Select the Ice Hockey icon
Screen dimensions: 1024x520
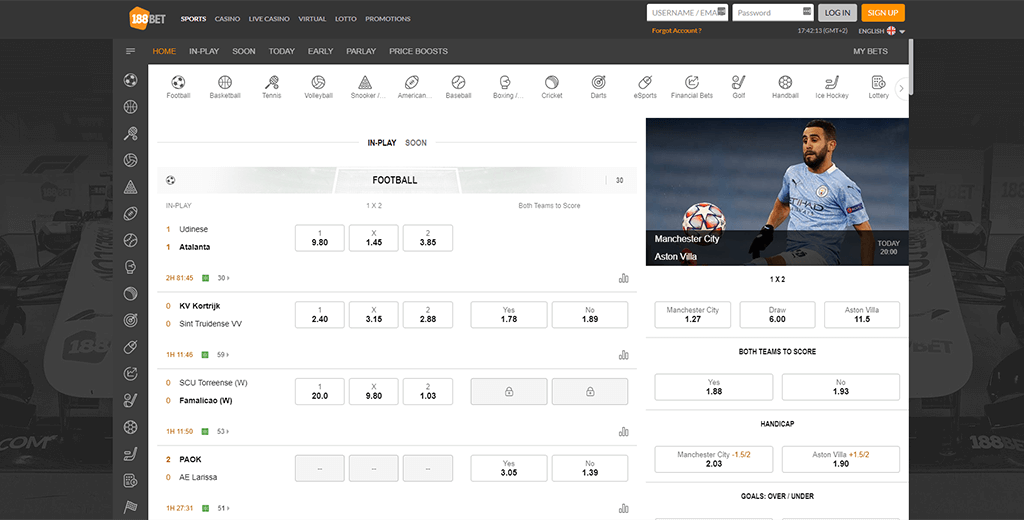832,87
